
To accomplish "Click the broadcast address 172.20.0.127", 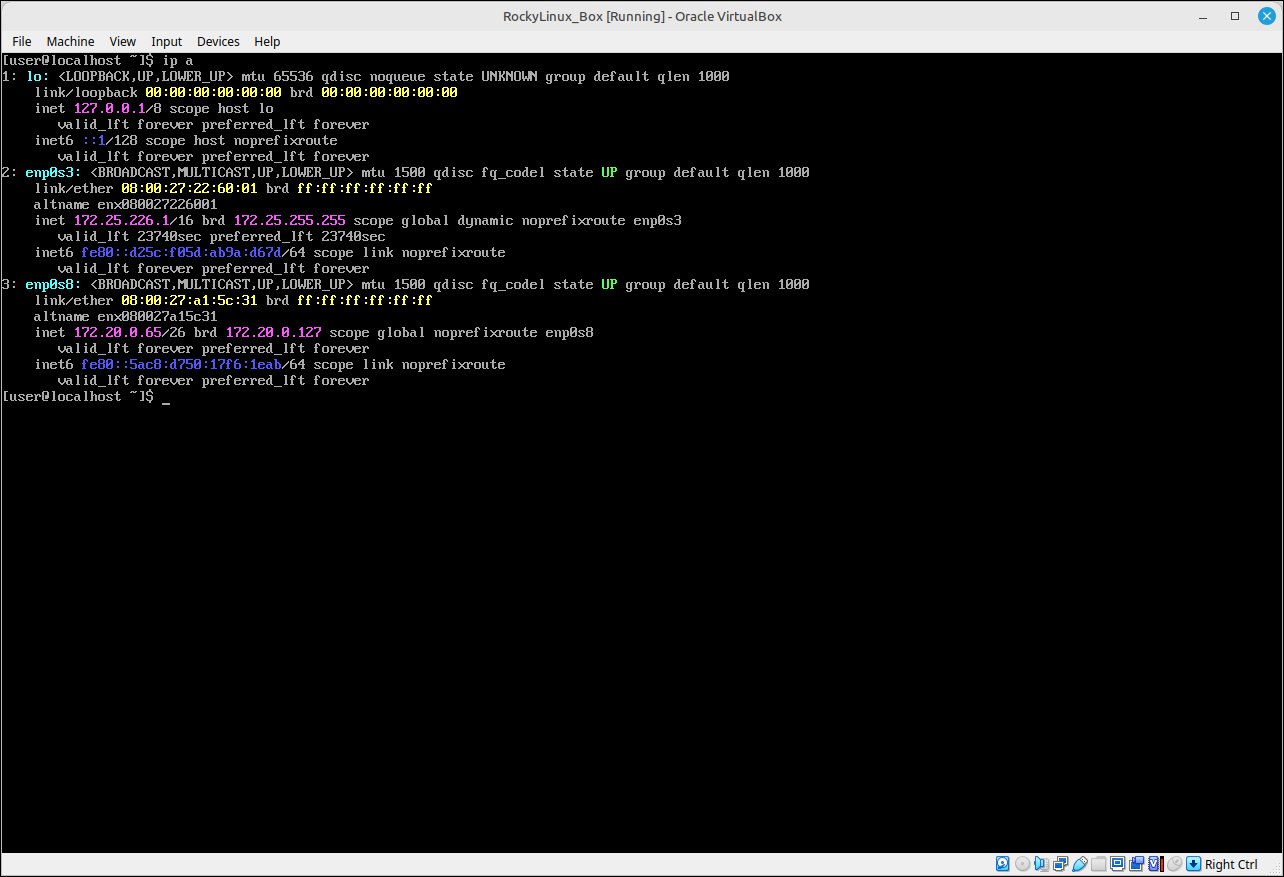I will click(274, 332).
